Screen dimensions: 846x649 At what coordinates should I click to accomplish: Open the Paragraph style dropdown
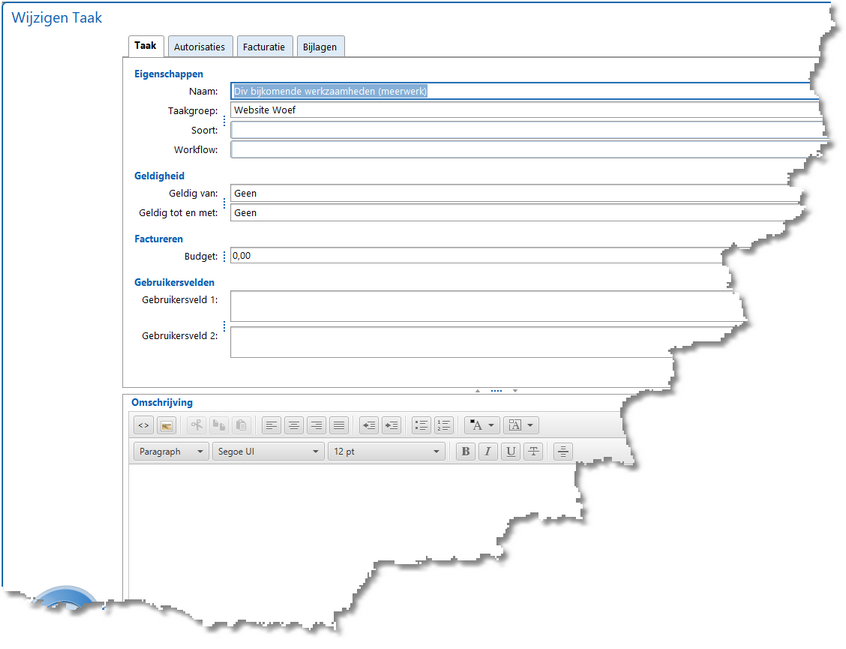[x=171, y=452]
